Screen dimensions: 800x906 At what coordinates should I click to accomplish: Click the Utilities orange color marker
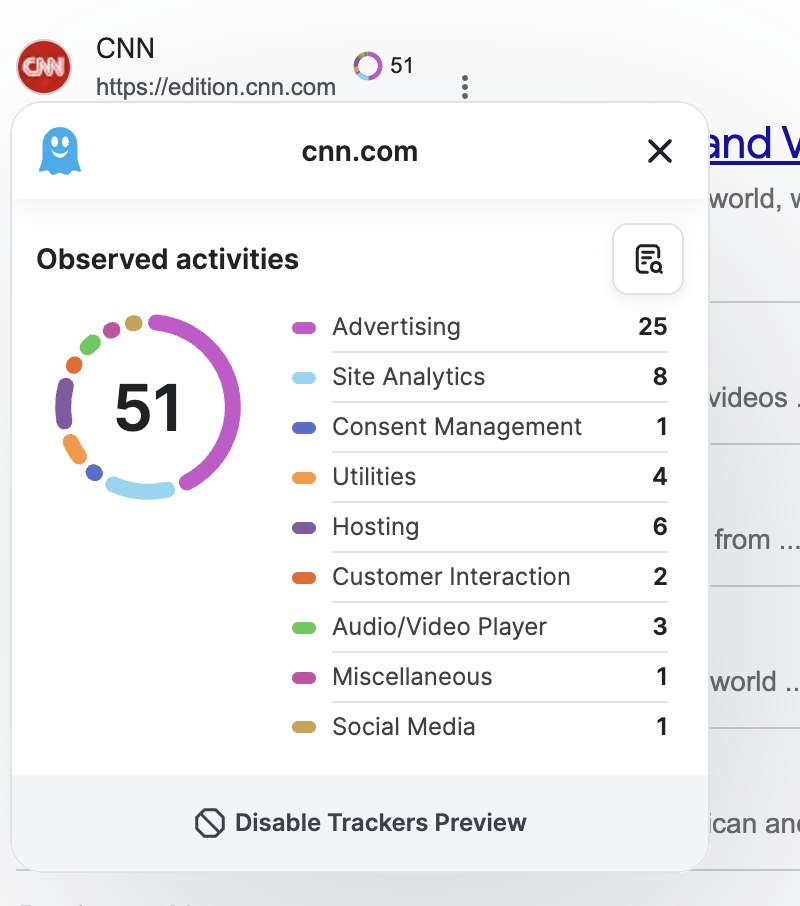coord(304,478)
